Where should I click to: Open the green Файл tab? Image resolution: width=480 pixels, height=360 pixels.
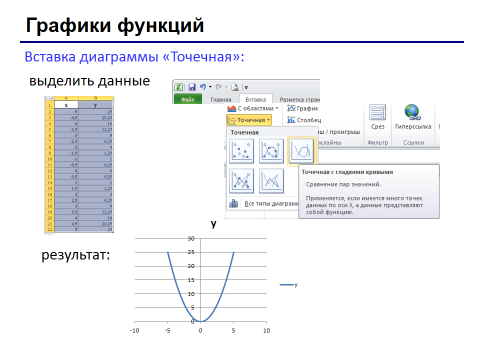[x=188, y=99]
